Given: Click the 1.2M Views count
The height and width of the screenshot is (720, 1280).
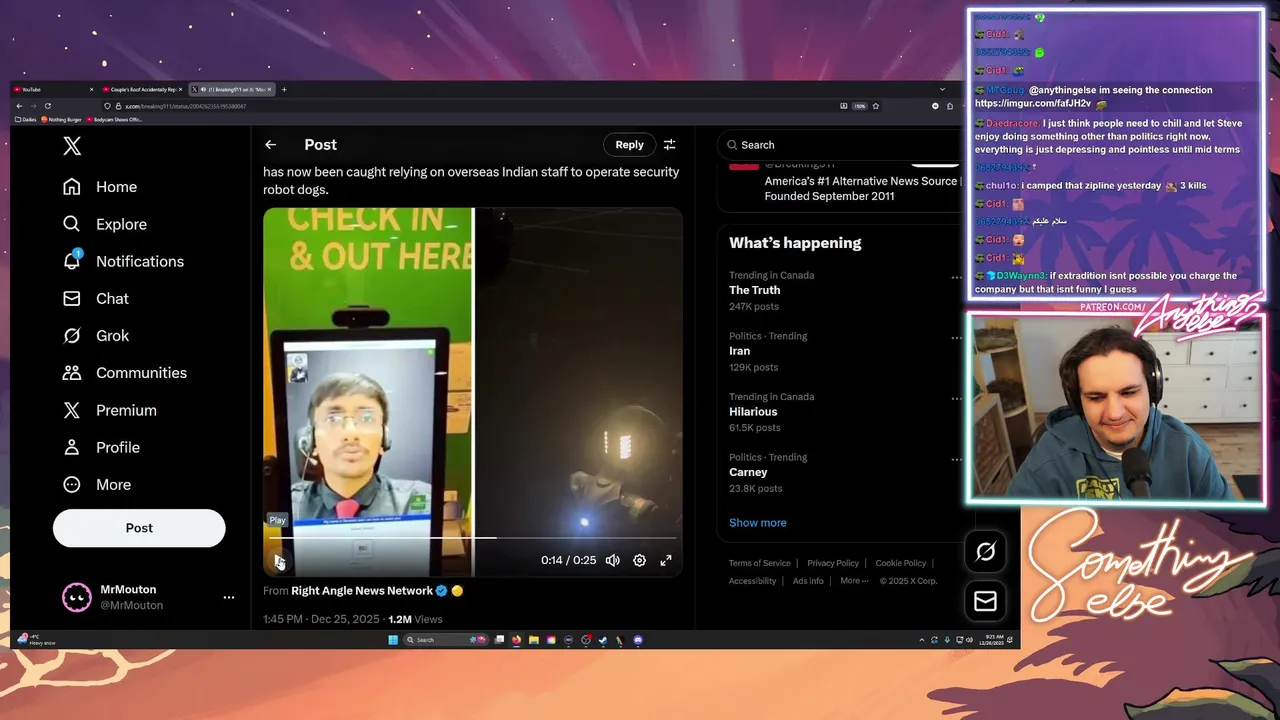Looking at the screenshot, I should tap(415, 620).
